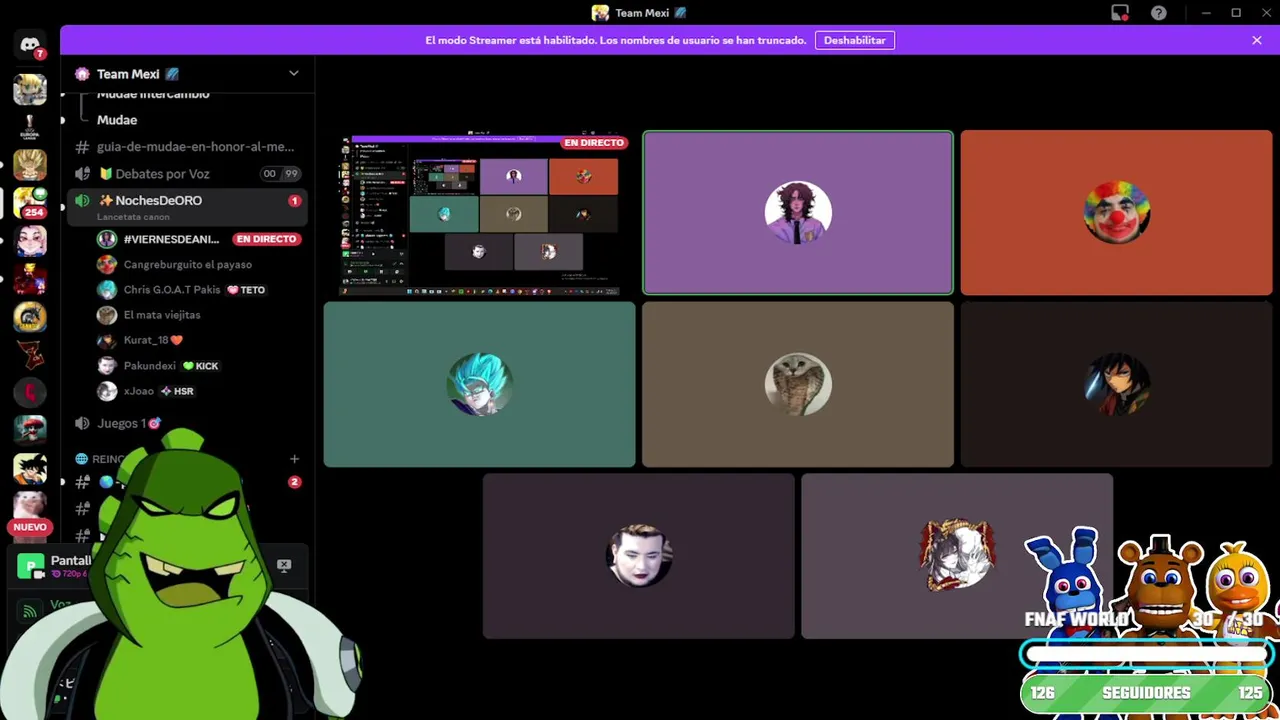This screenshot has height=720, width=1280.
Task: Select Pakundexi in the voice list
Action: pos(149,366)
